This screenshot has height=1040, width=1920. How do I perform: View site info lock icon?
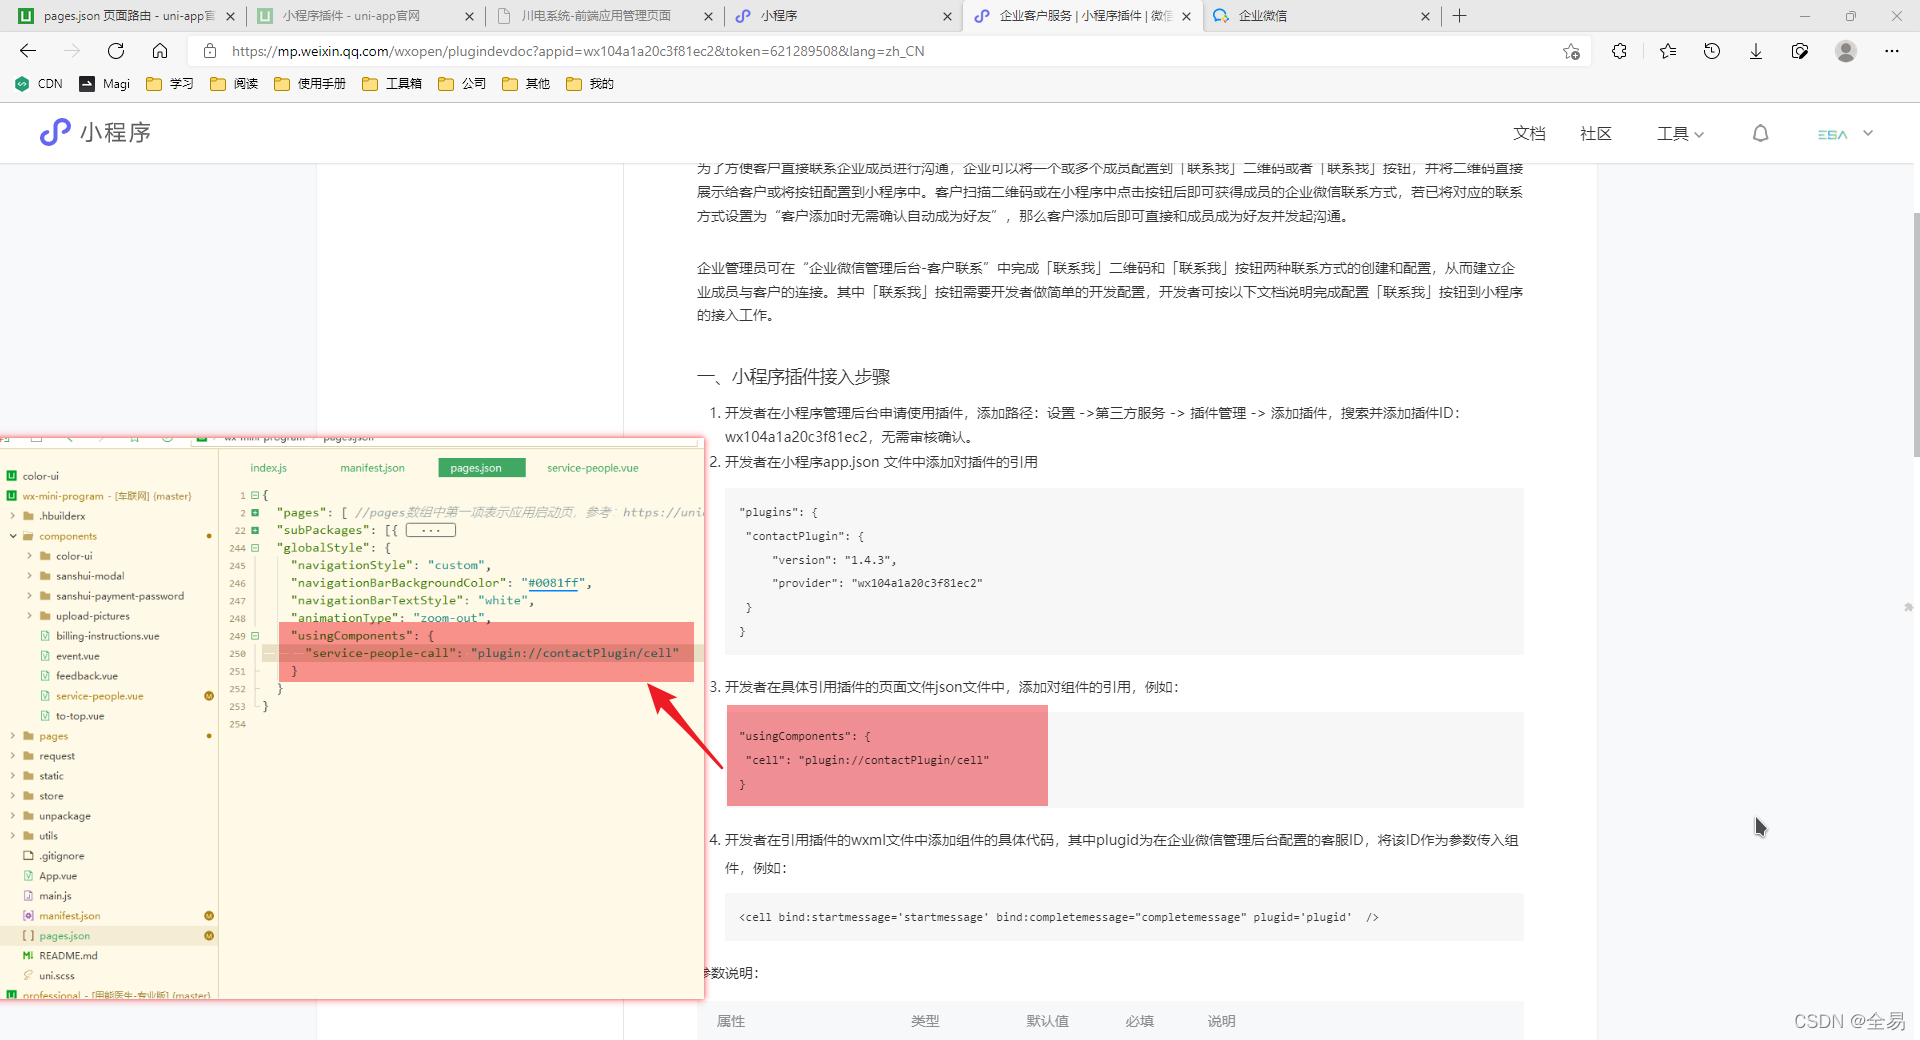point(209,51)
